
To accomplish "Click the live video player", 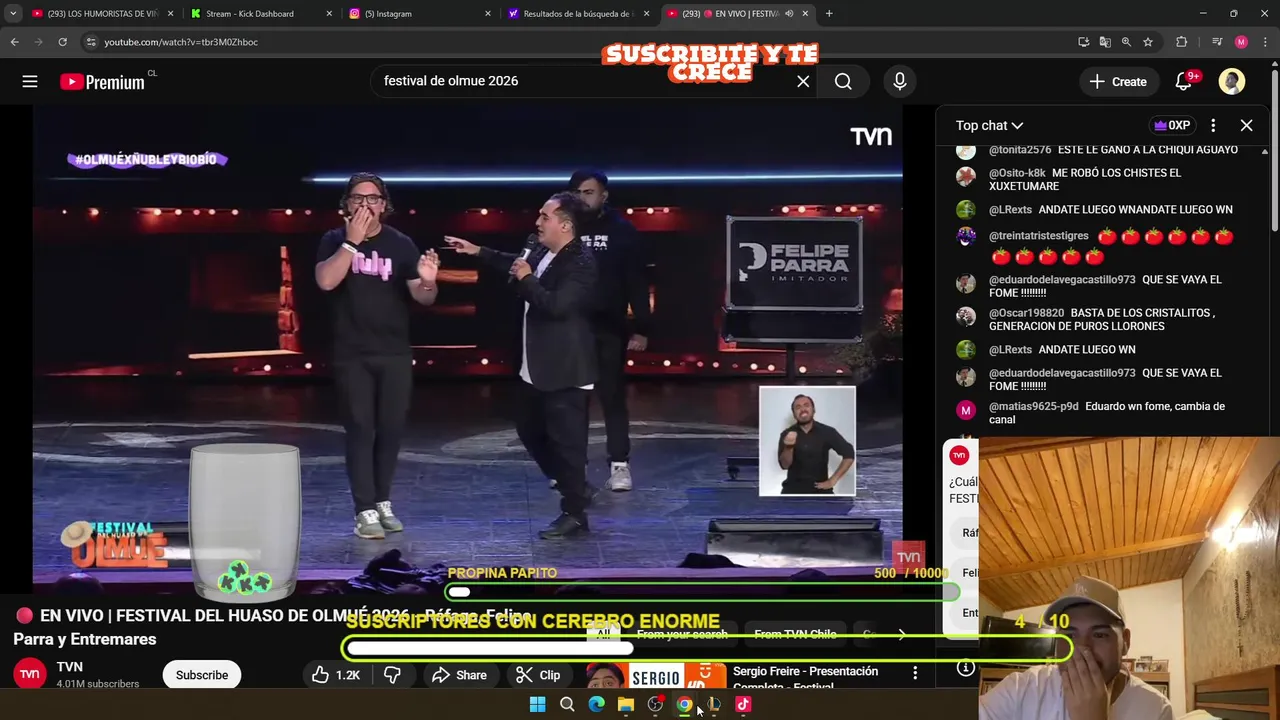I will coord(468,348).
